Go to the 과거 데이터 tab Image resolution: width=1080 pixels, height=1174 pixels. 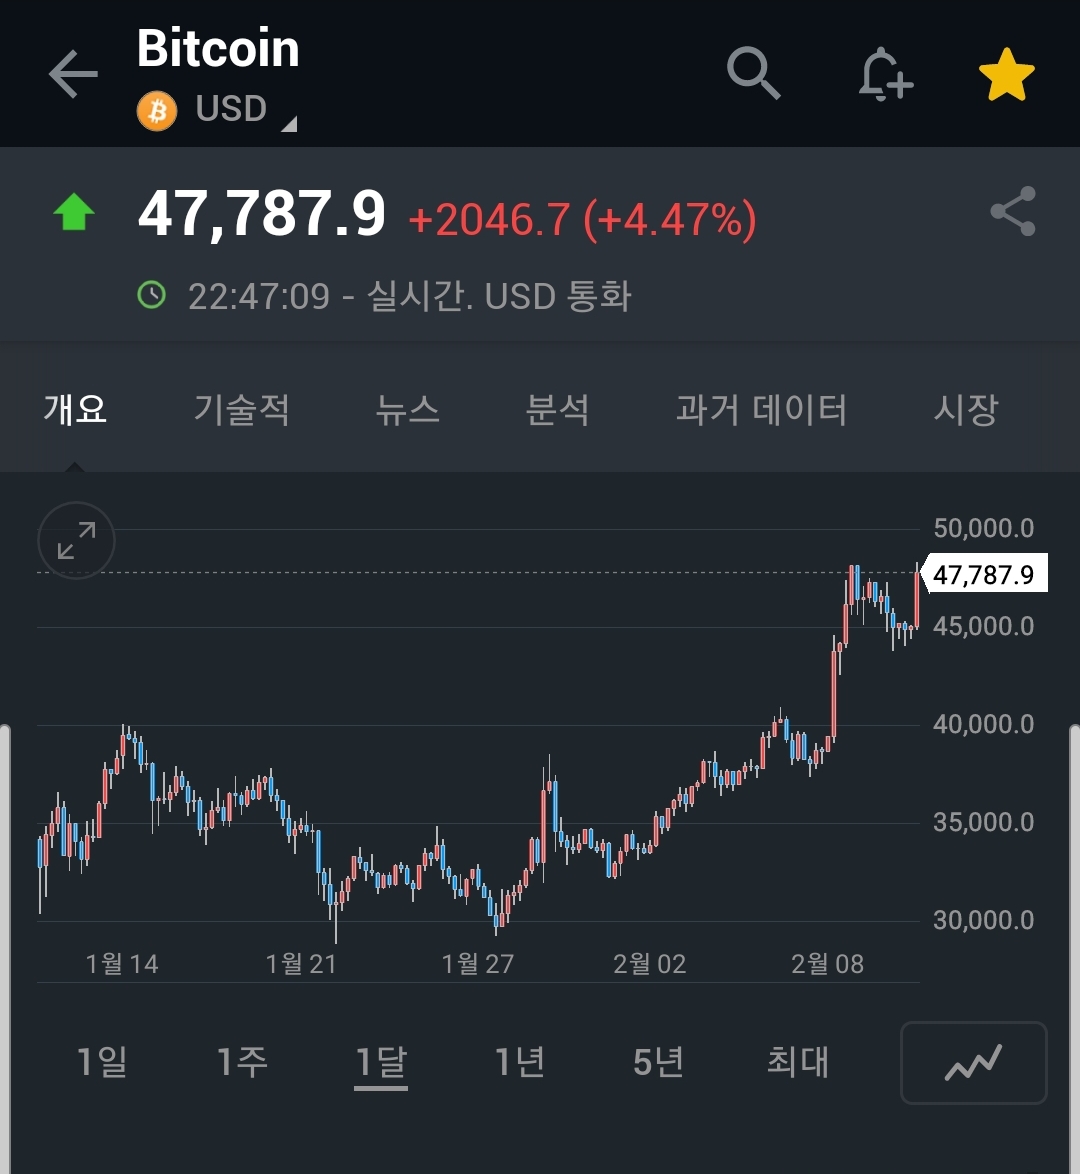pyautogui.click(x=761, y=410)
